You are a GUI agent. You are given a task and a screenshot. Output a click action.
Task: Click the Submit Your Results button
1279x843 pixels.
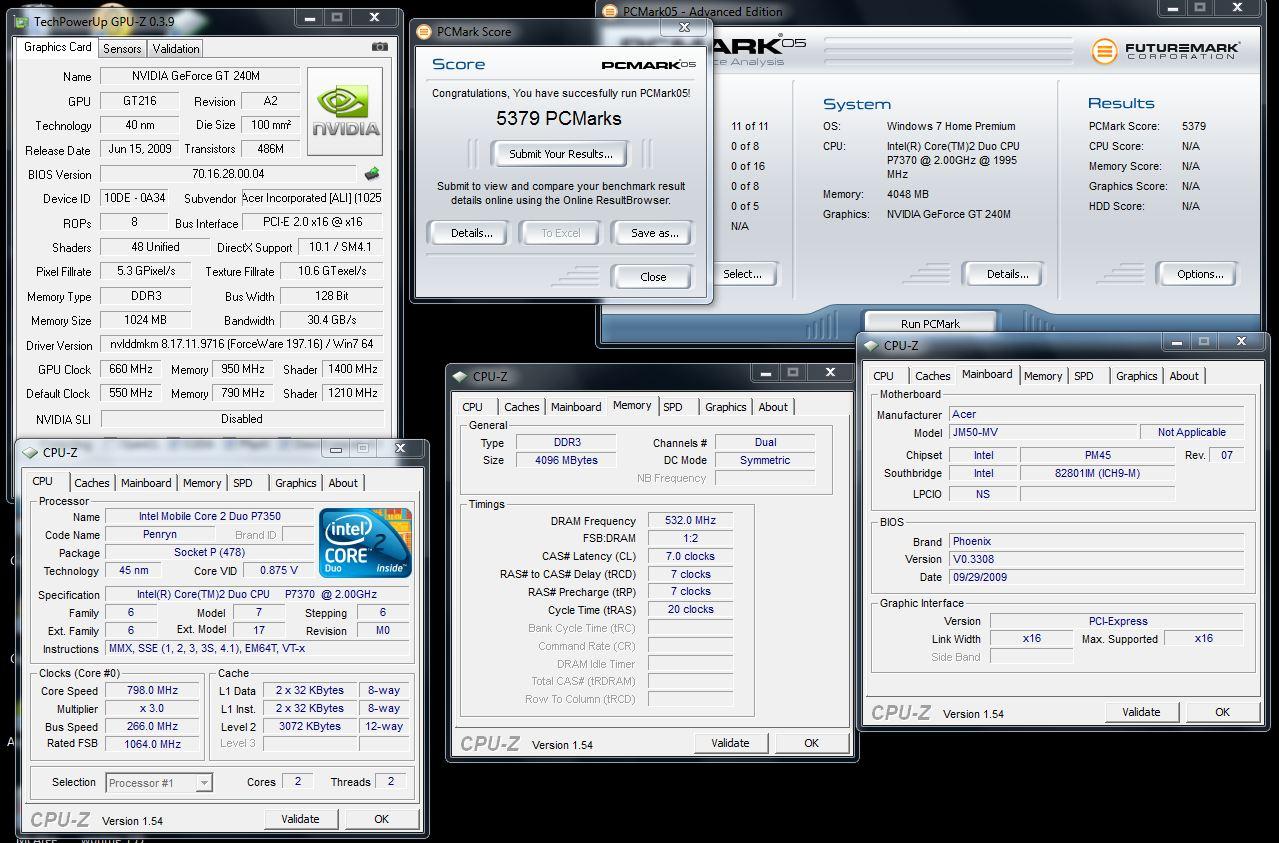[x=560, y=154]
